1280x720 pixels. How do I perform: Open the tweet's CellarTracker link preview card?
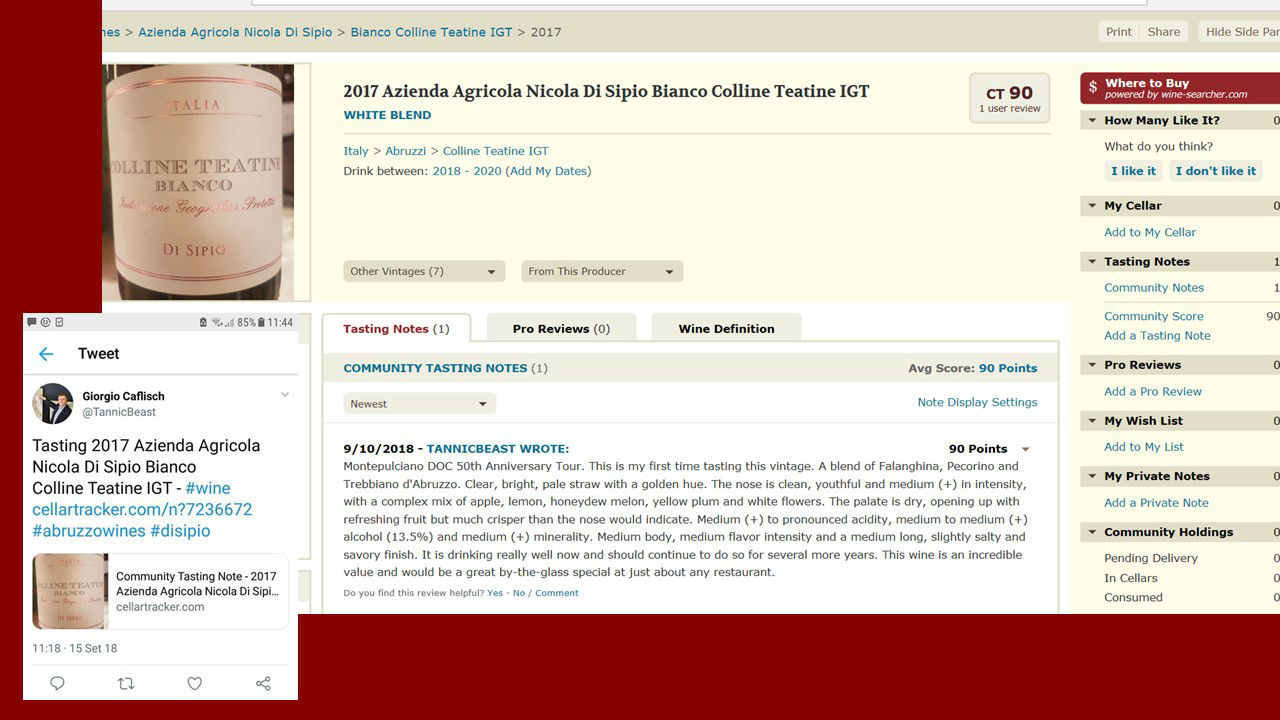[x=160, y=591]
